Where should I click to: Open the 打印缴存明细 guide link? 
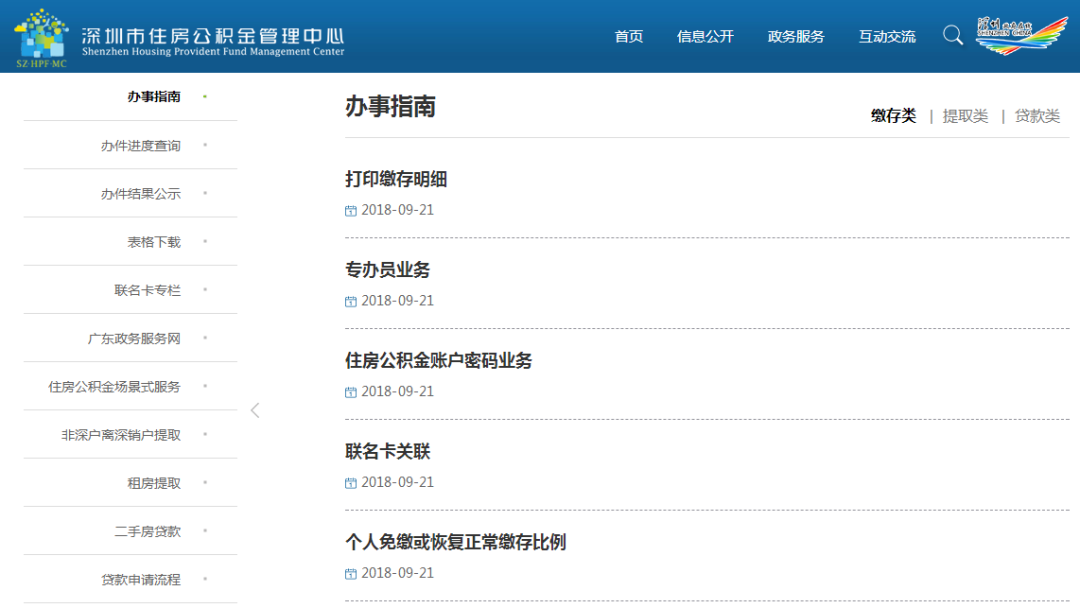coord(396,180)
